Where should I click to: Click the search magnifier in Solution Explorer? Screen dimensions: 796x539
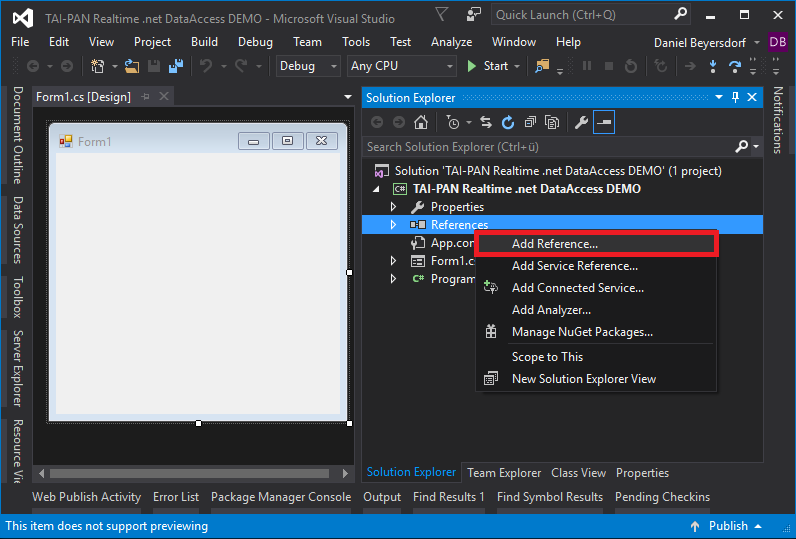click(742, 147)
